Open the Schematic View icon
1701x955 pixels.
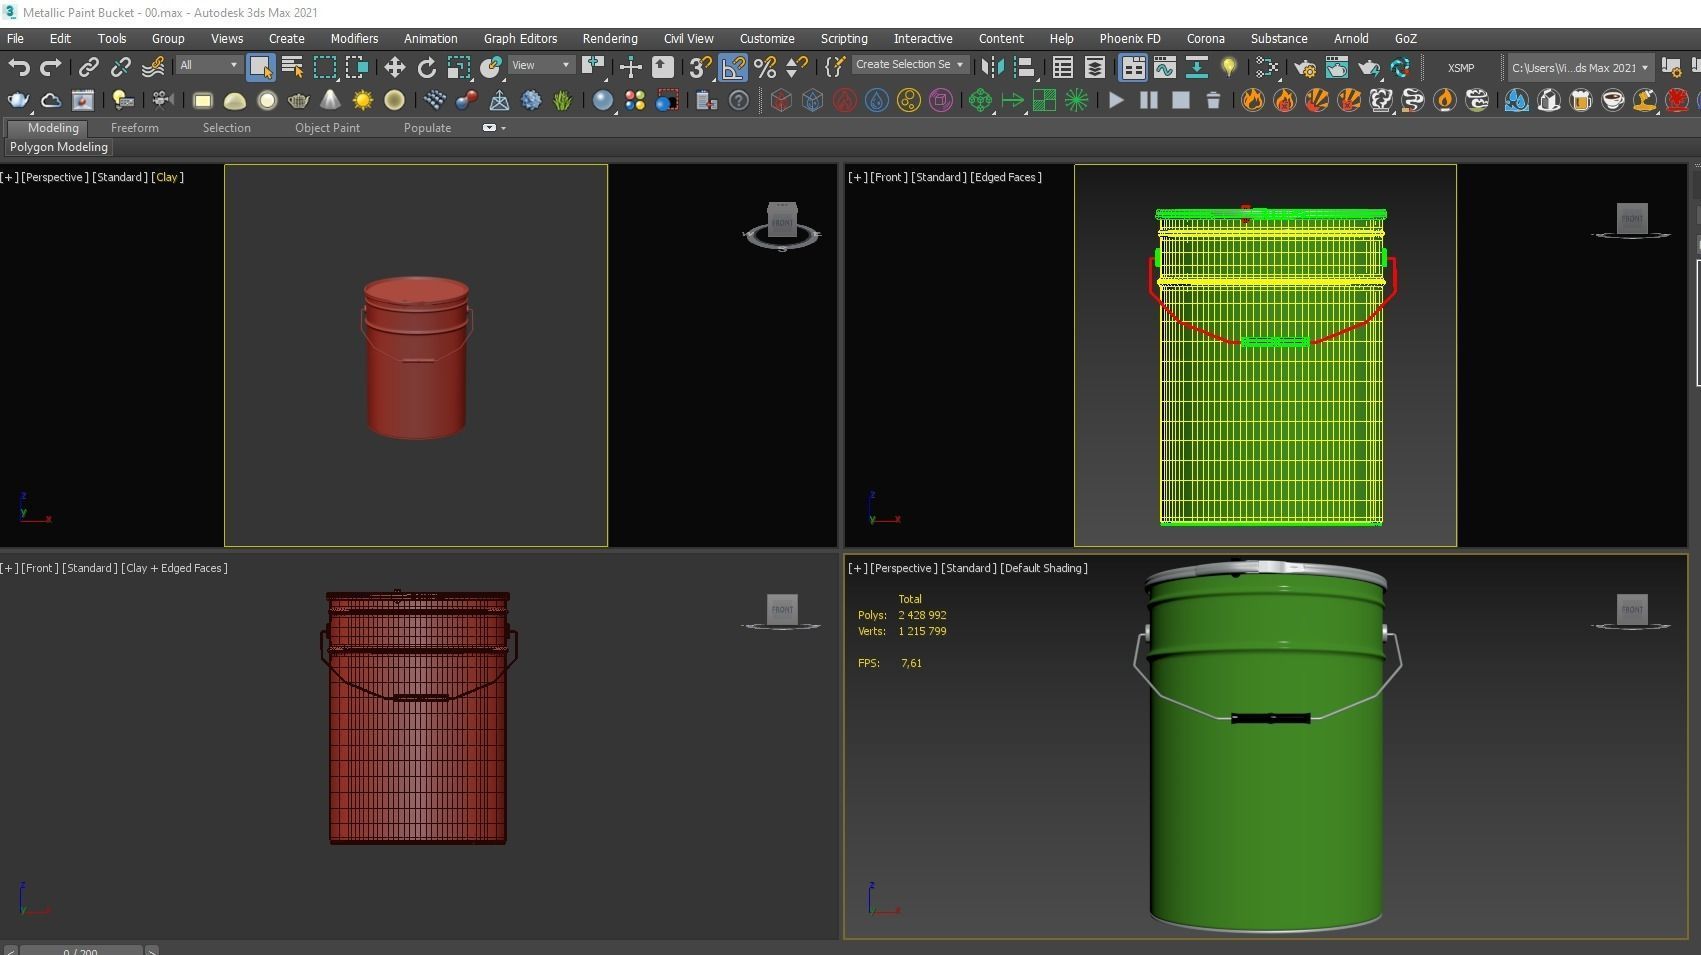coord(1196,67)
